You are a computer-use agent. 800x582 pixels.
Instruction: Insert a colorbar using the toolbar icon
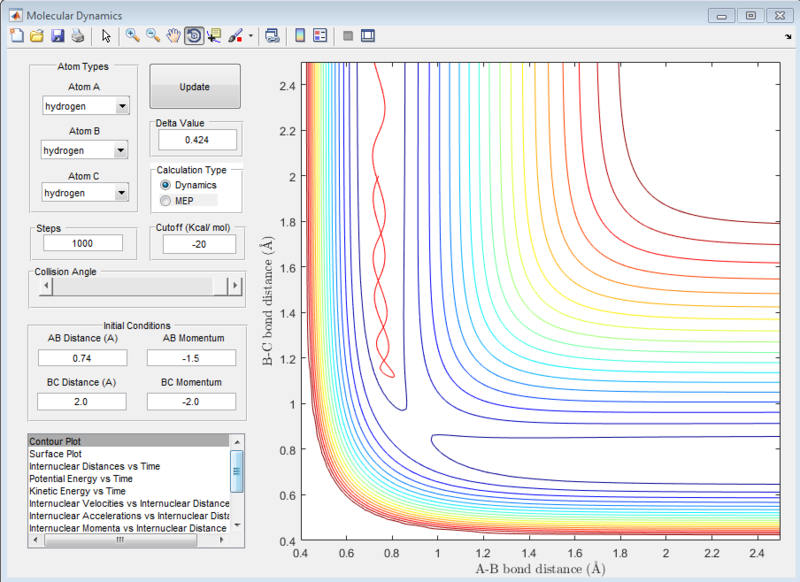point(299,36)
